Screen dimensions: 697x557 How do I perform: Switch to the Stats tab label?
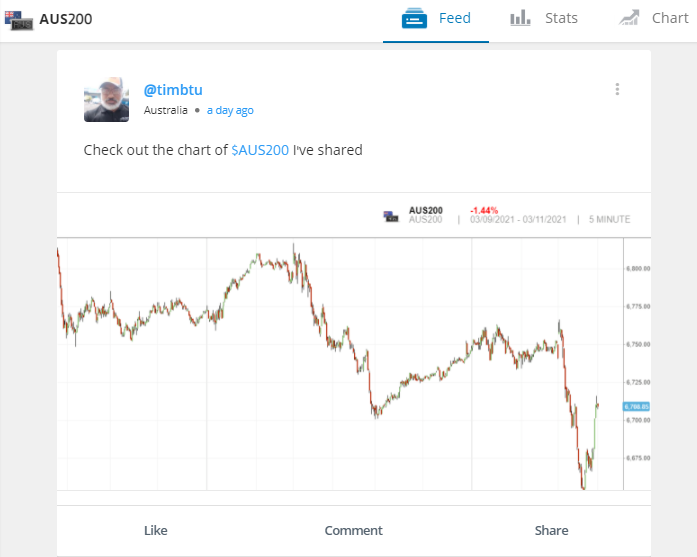[561, 18]
